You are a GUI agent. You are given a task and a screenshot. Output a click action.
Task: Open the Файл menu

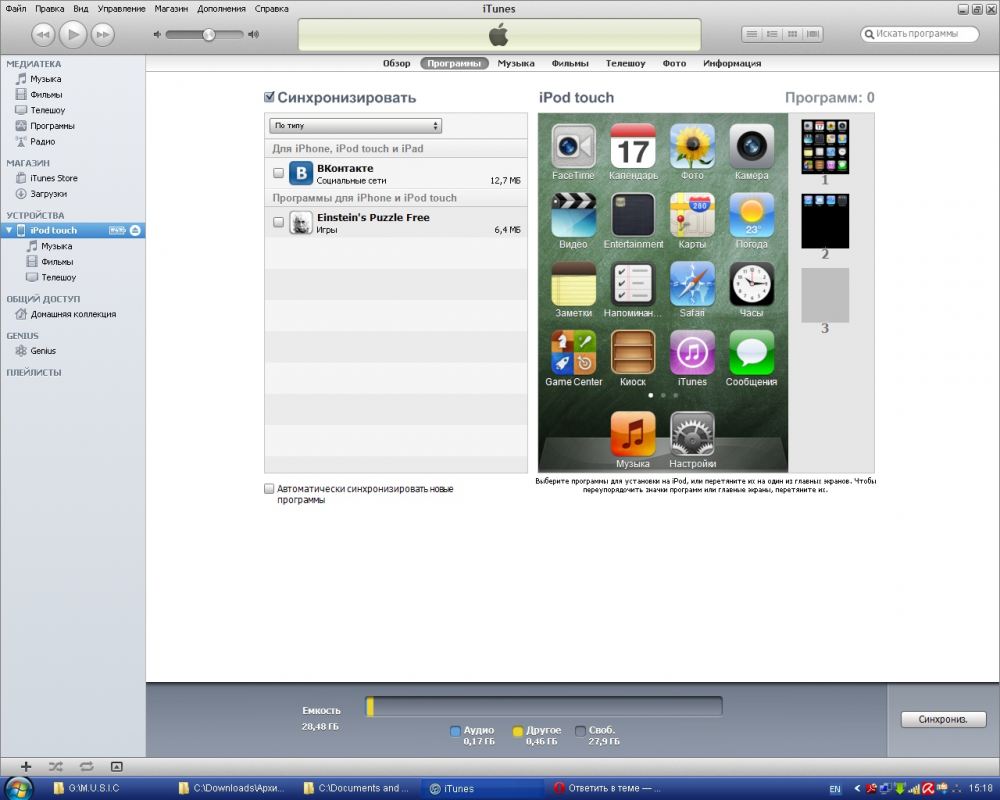pos(16,9)
